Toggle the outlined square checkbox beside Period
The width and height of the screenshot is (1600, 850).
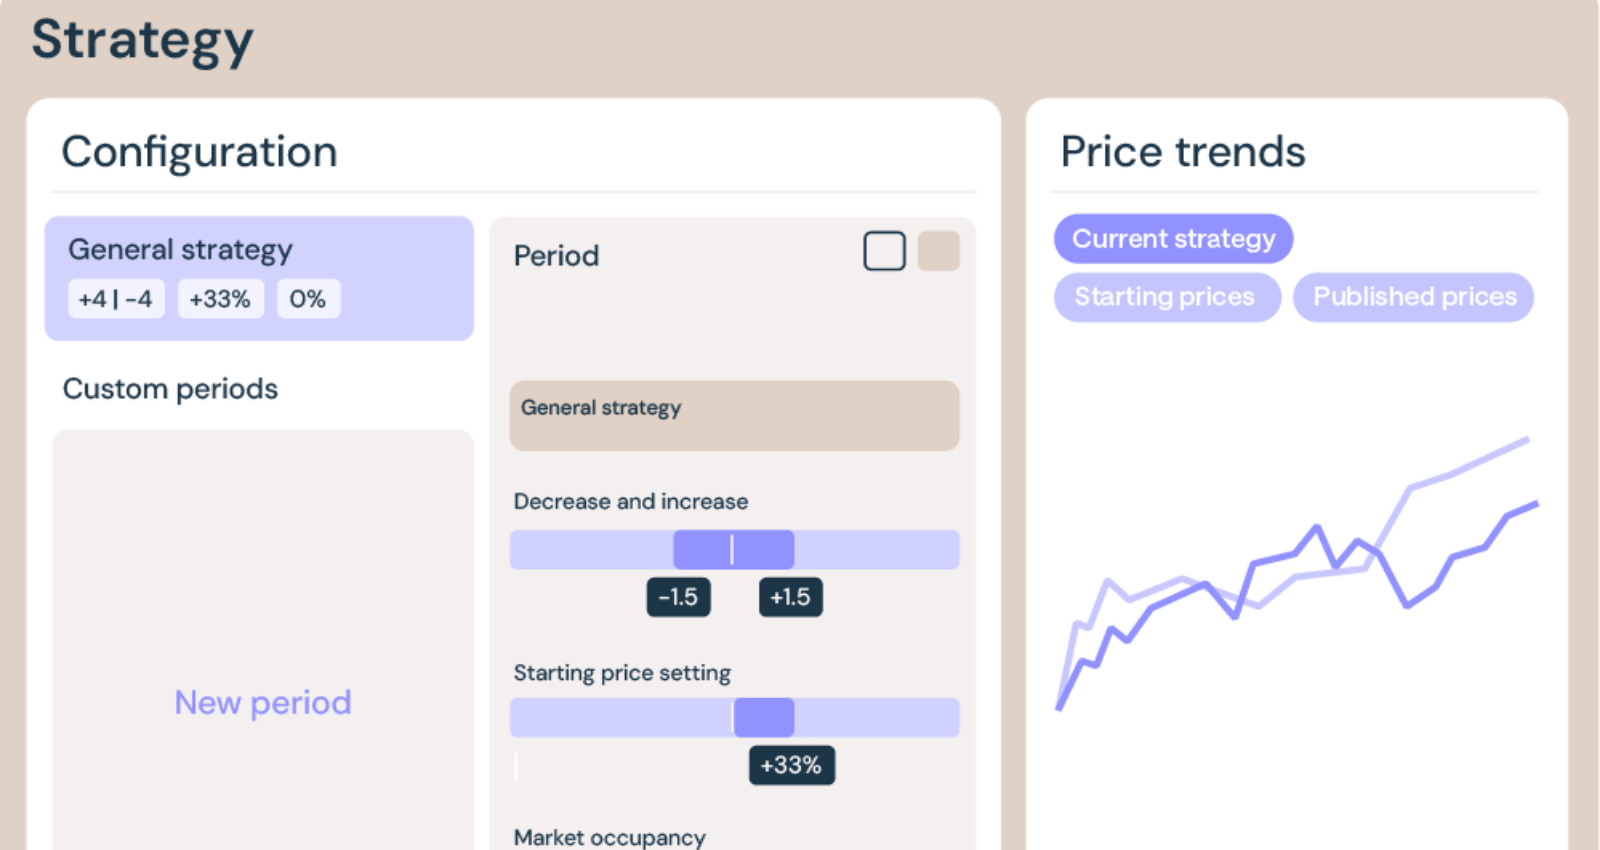[884, 251]
